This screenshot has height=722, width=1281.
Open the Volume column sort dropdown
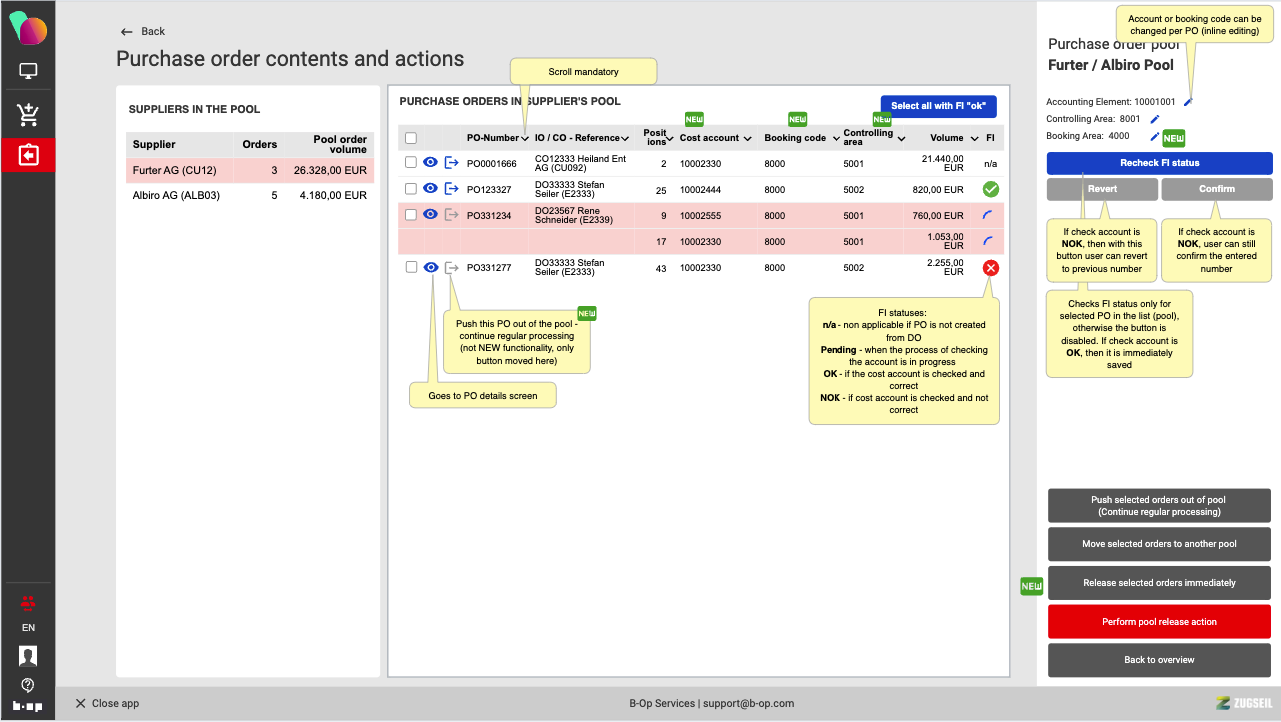(972, 139)
